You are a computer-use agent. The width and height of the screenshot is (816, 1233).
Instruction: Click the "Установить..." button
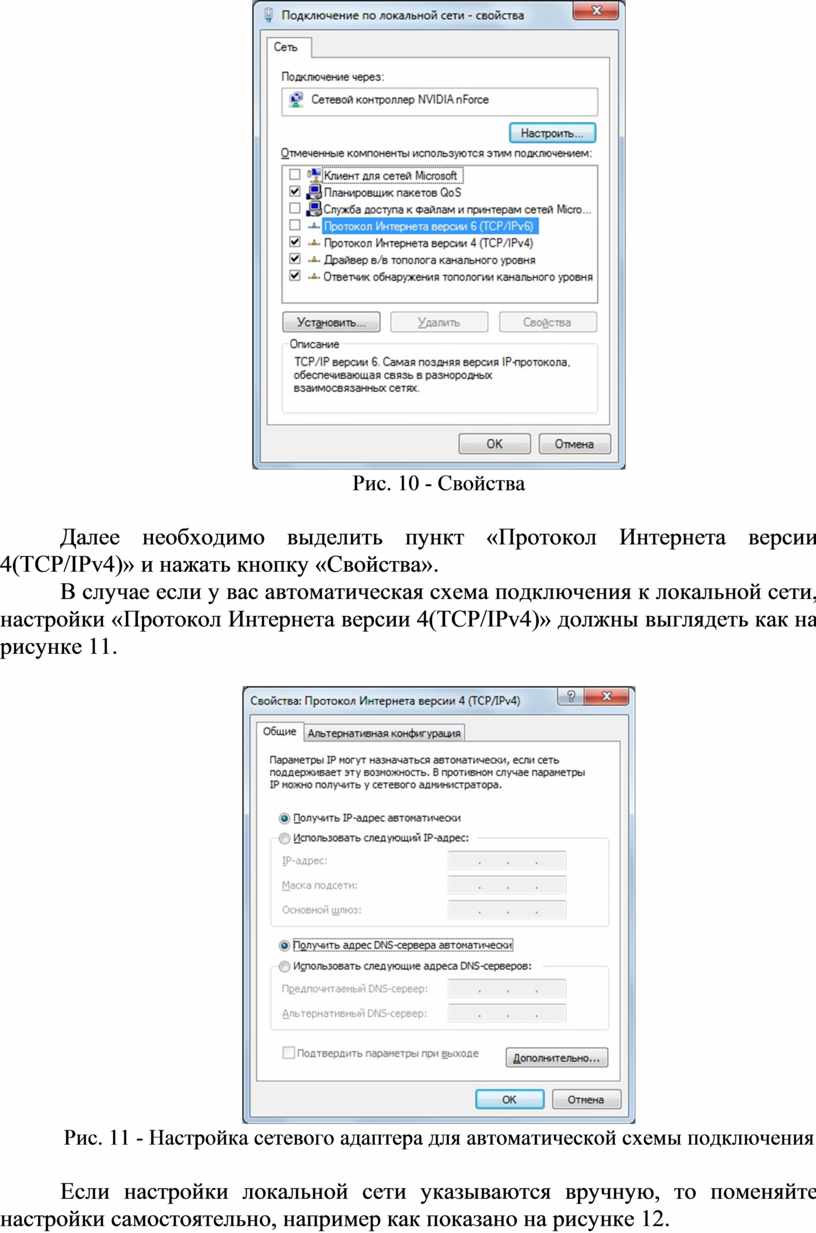[x=330, y=323]
